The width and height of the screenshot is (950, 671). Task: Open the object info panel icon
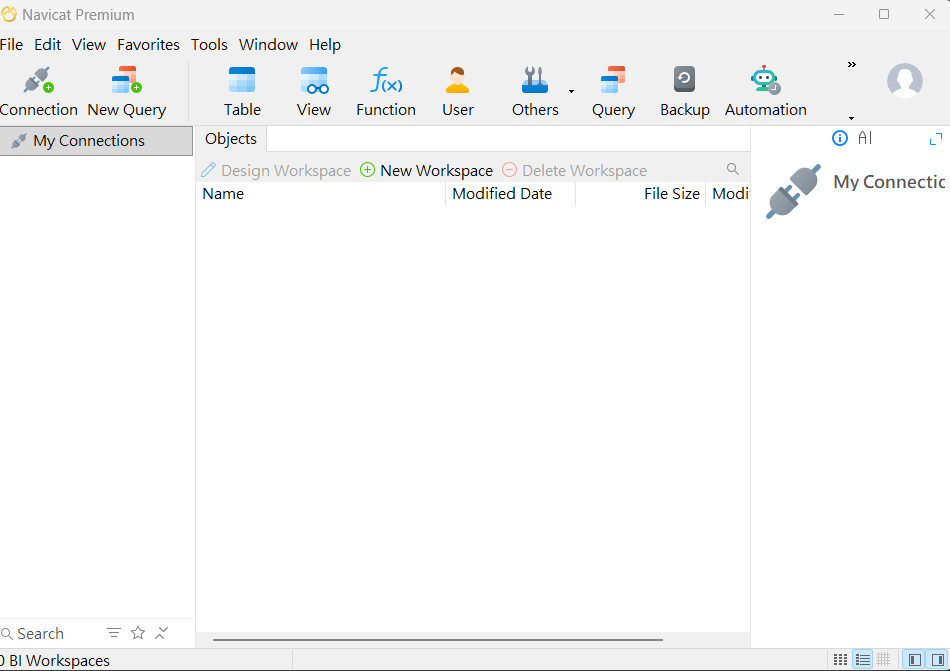pyautogui.click(x=840, y=138)
